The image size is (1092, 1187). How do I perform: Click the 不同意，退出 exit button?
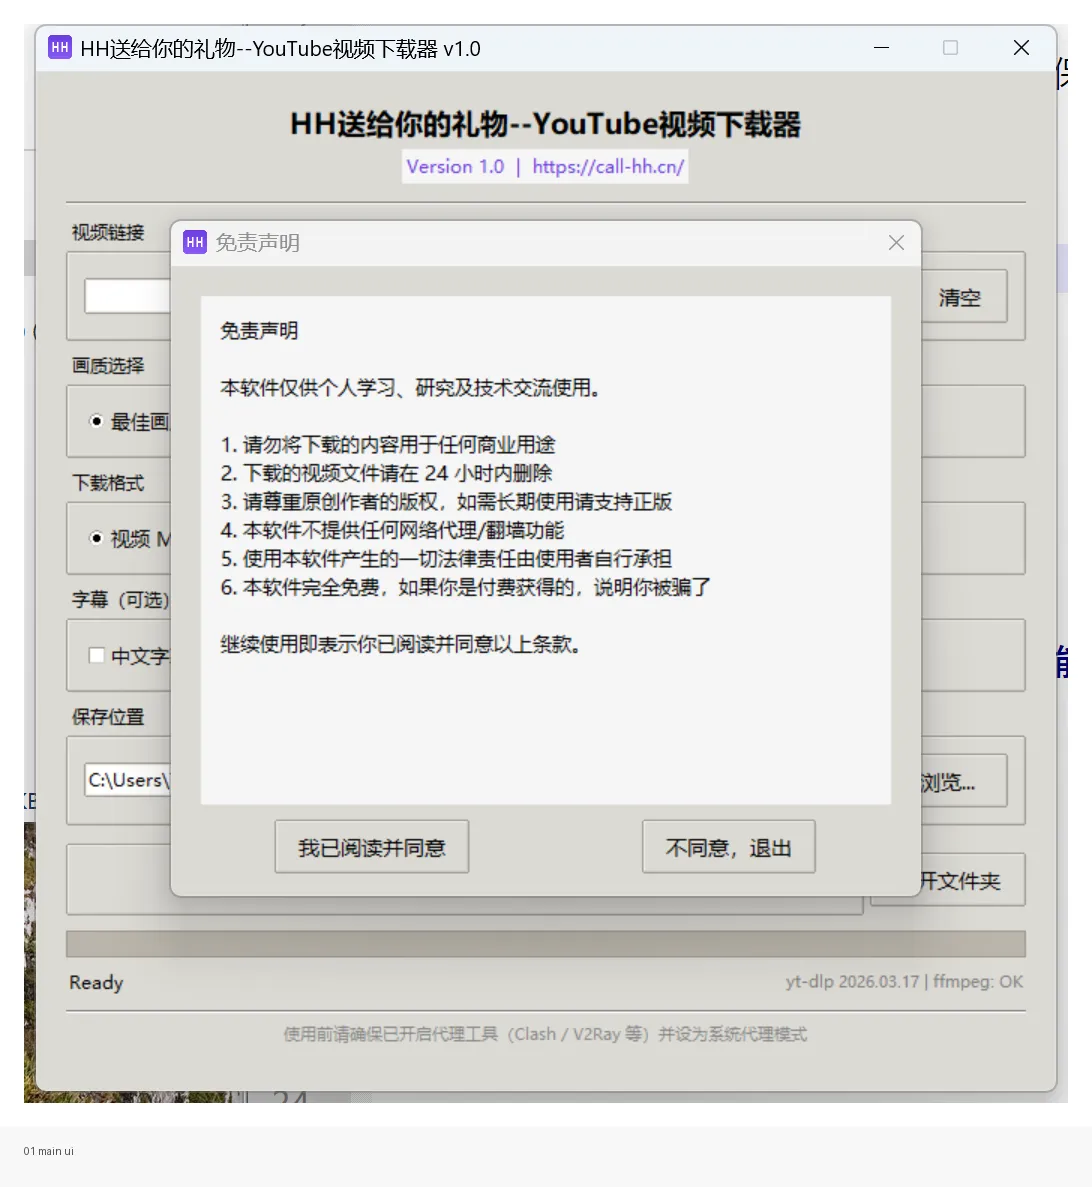pyautogui.click(x=728, y=846)
